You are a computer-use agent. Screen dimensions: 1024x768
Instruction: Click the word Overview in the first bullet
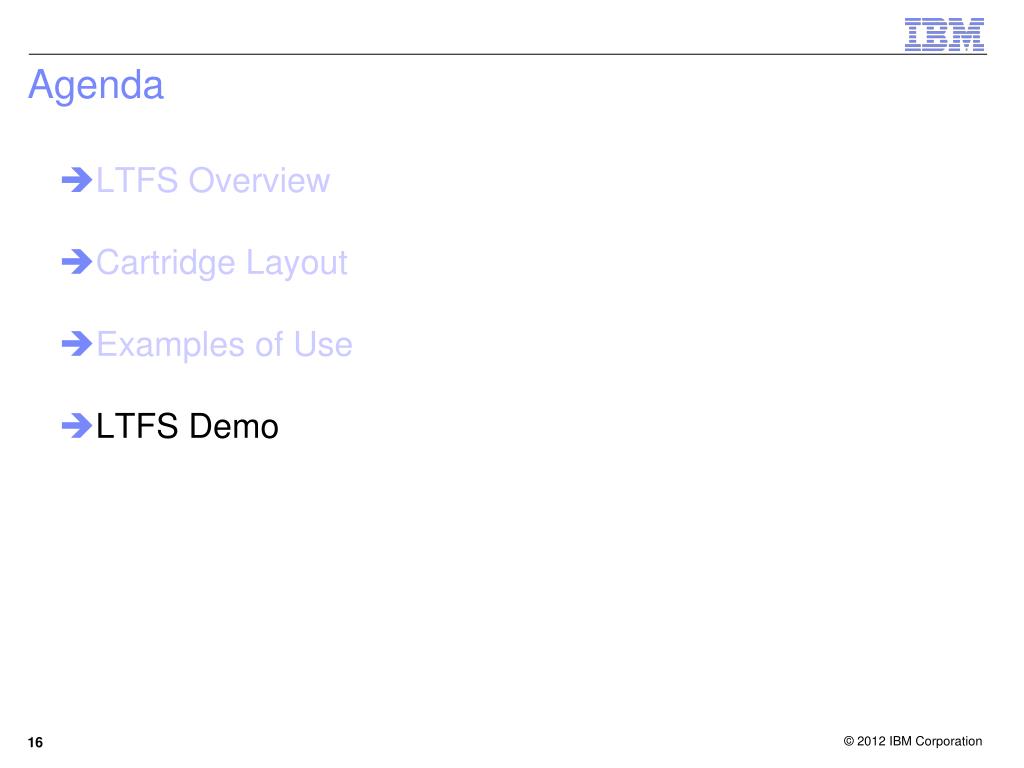(259, 180)
